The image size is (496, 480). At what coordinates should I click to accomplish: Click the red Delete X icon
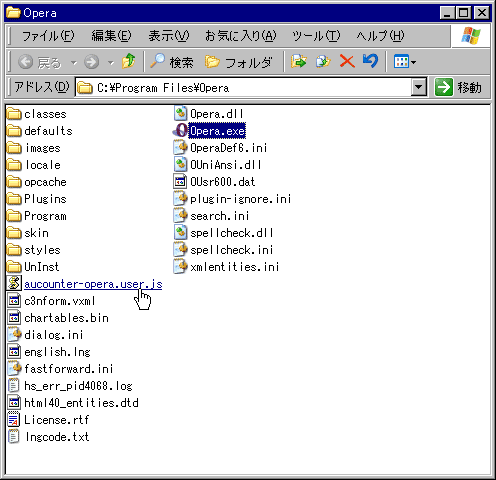click(x=347, y=62)
